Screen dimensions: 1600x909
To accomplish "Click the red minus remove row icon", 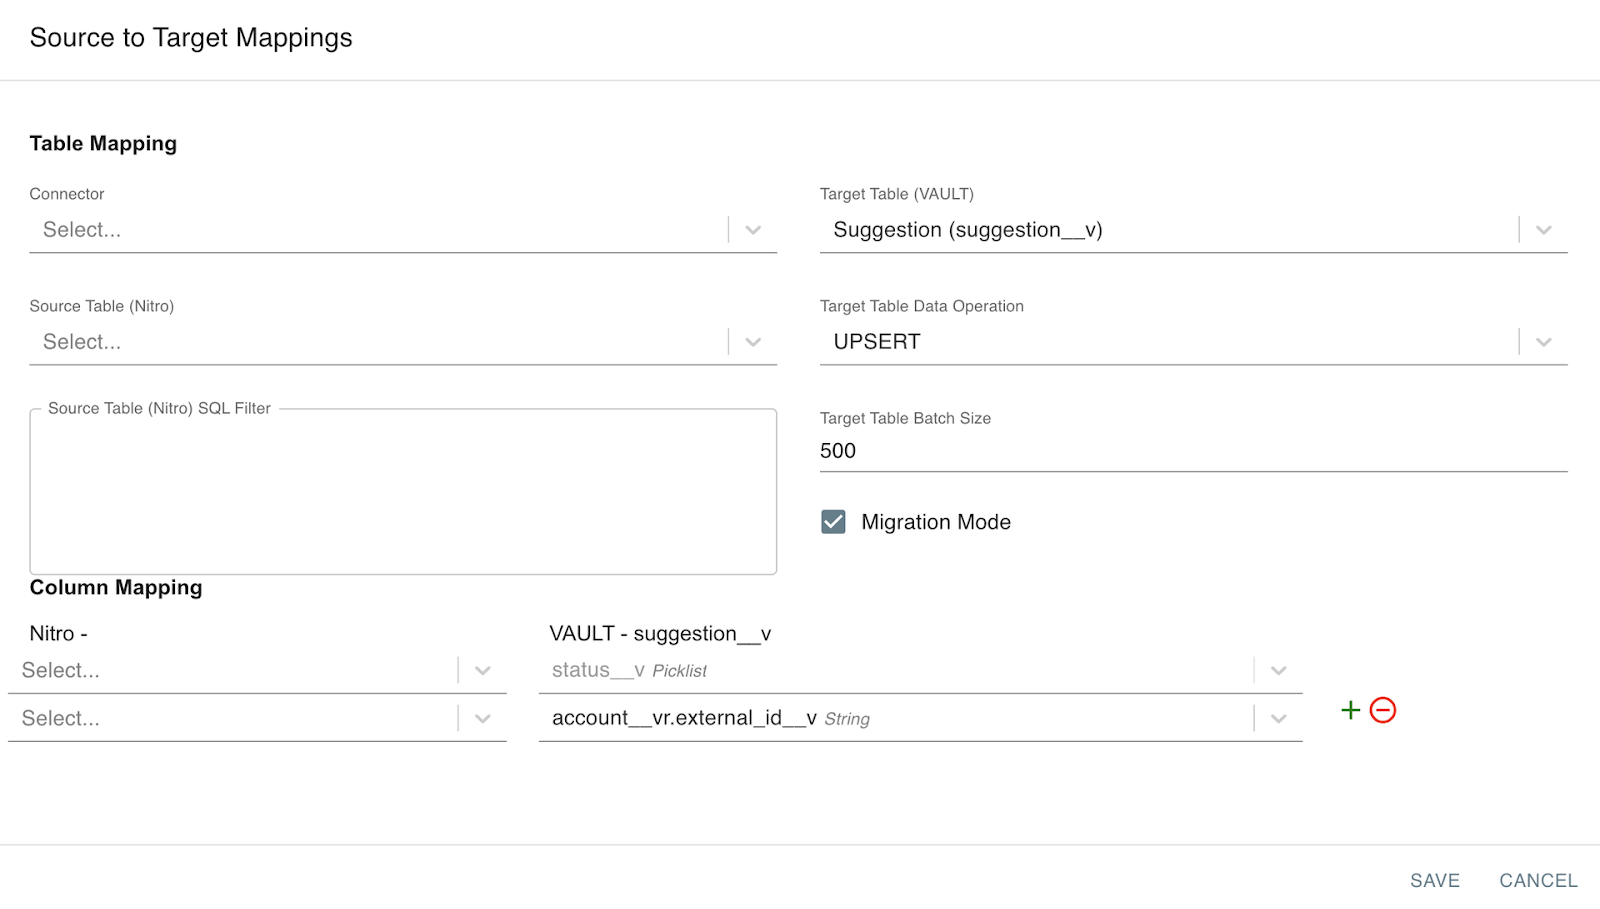I will (1383, 710).
